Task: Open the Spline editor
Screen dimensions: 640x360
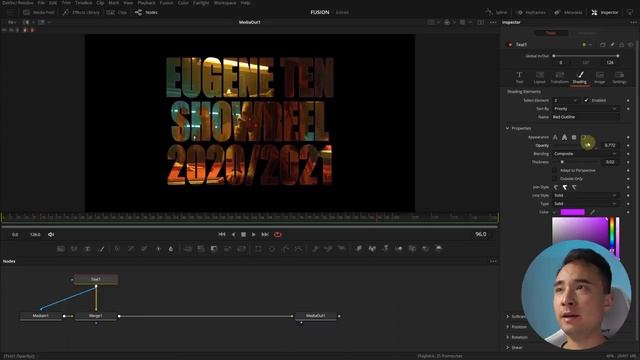Action: coord(496,12)
